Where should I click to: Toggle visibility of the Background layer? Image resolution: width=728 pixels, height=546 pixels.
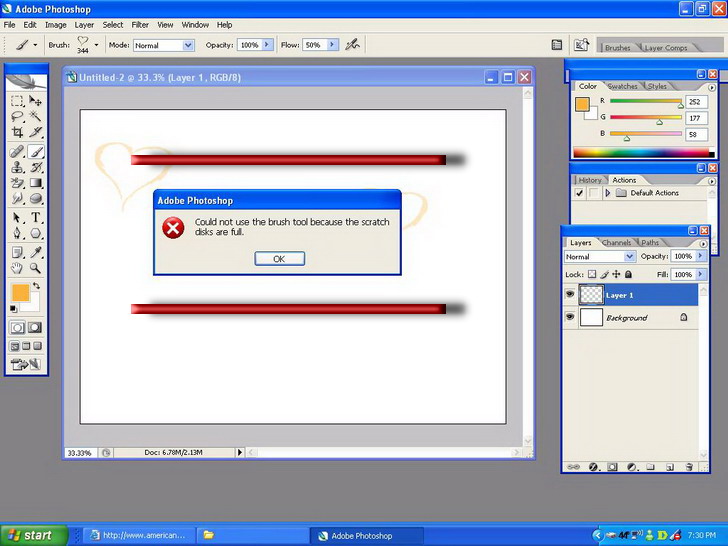click(570, 317)
